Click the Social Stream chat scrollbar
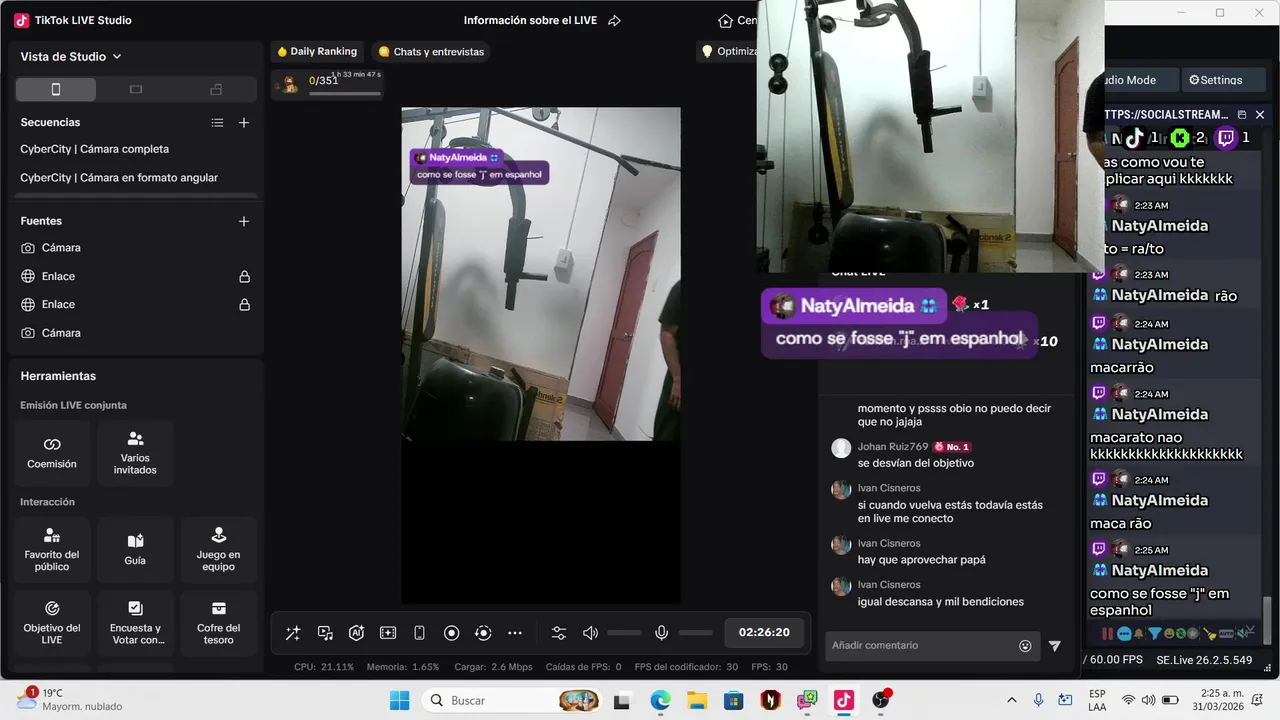 click(1268, 620)
